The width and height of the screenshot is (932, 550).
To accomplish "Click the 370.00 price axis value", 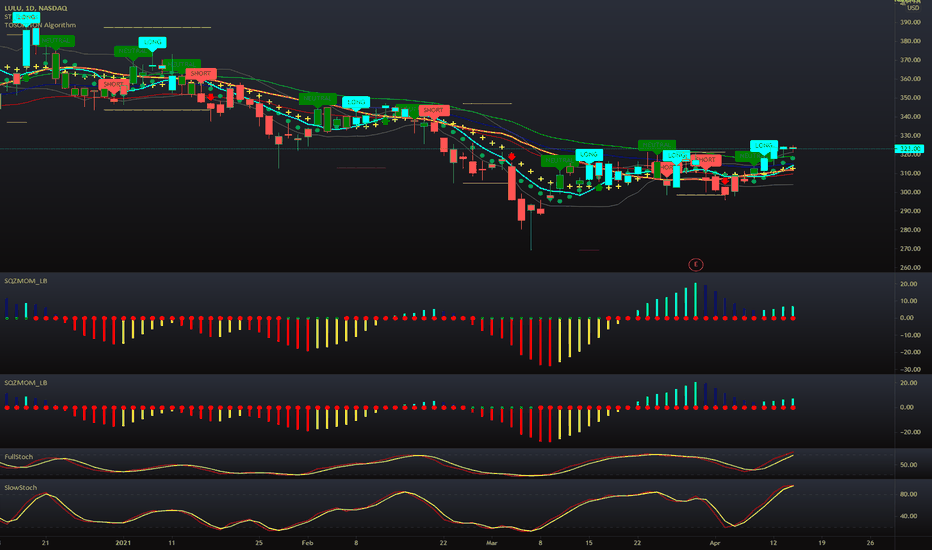I will pyautogui.click(x=910, y=60).
